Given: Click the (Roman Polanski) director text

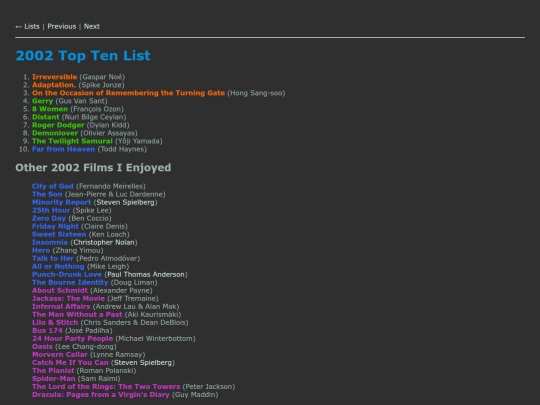Looking at the screenshot, I should pyautogui.click(x=106, y=371).
